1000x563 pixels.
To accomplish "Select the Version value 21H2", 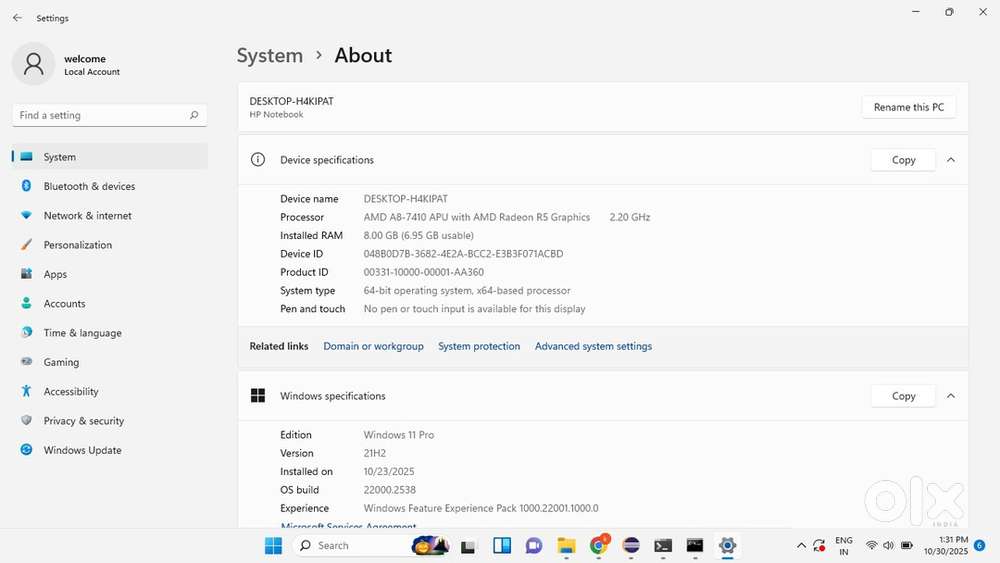I will (x=374, y=453).
